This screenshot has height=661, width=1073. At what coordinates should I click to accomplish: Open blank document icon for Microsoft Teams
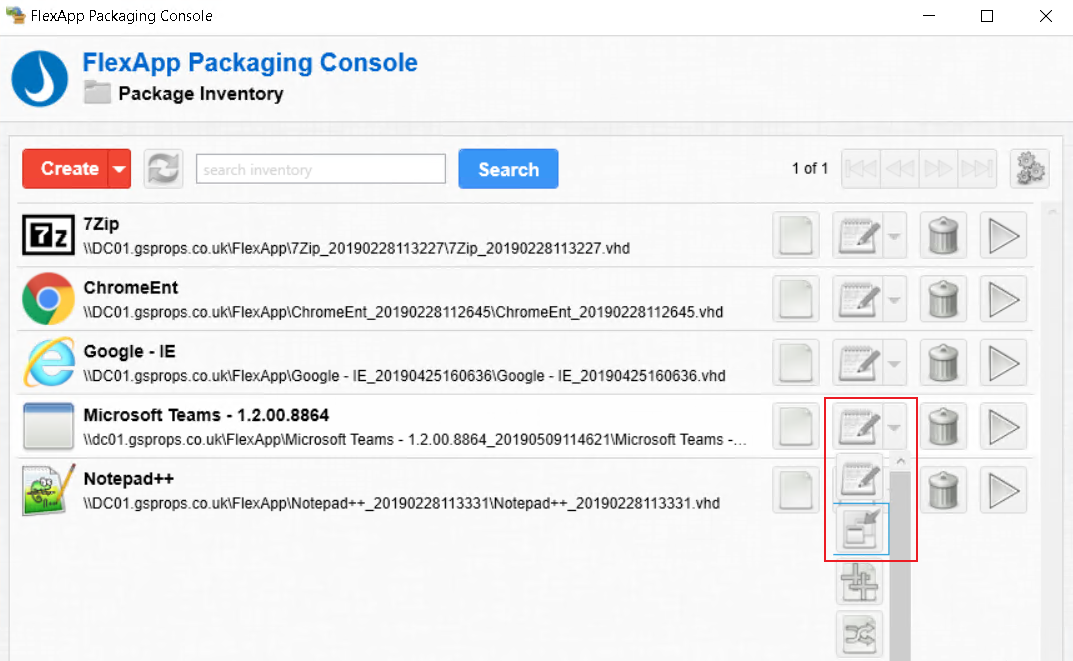point(796,427)
